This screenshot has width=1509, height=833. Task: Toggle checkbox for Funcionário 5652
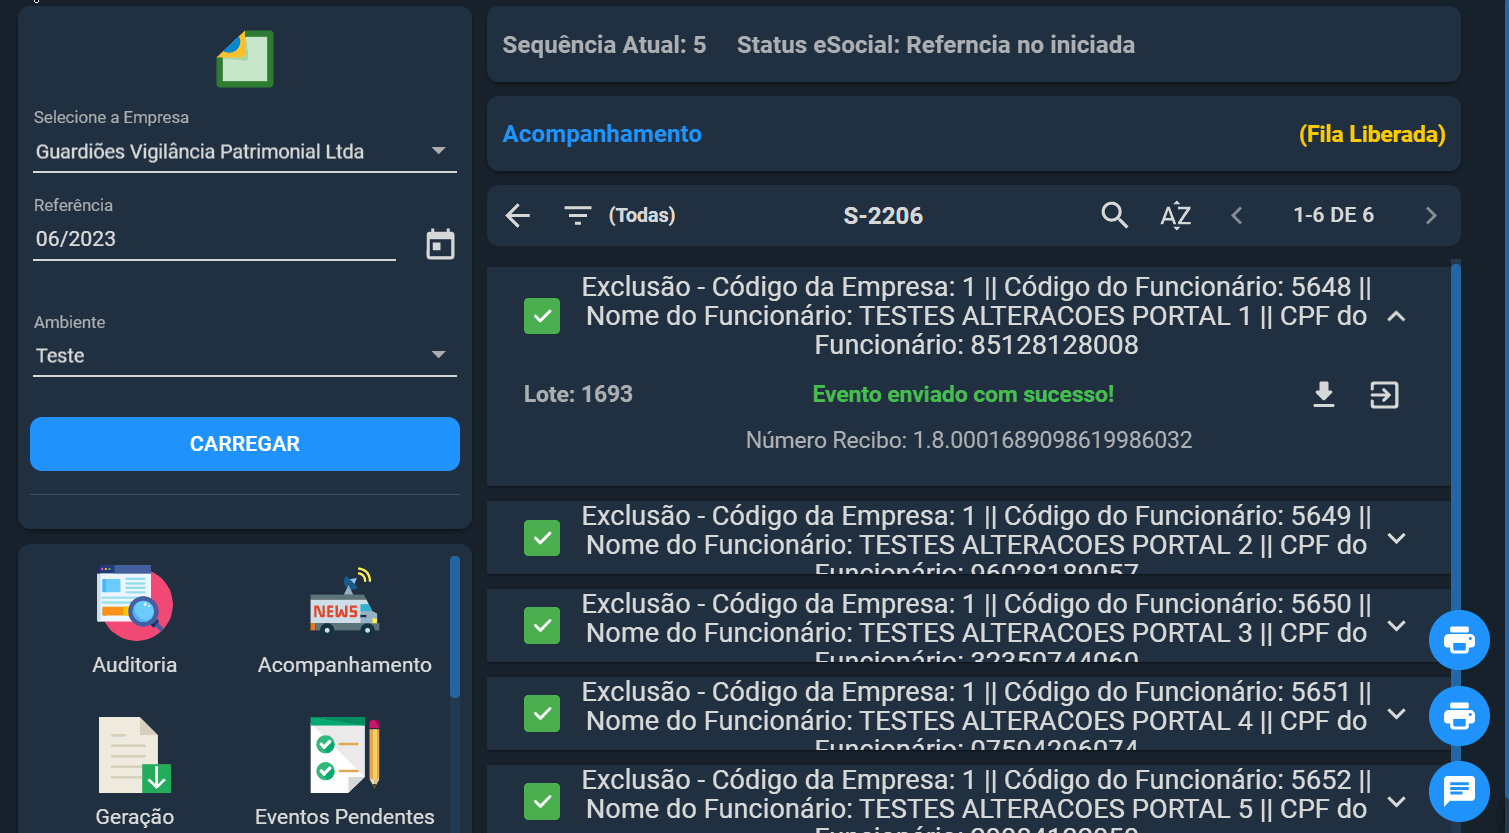pos(542,802)
